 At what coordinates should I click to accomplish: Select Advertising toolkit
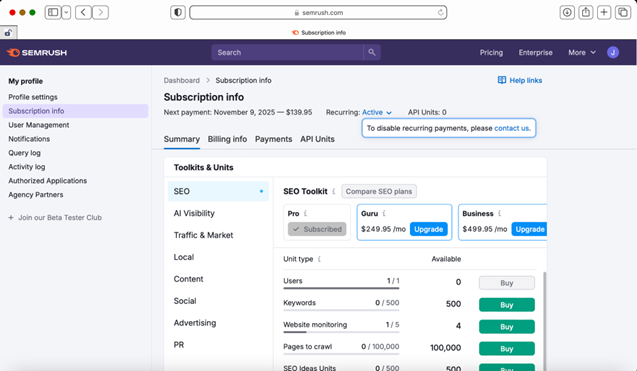coord(218,323)
